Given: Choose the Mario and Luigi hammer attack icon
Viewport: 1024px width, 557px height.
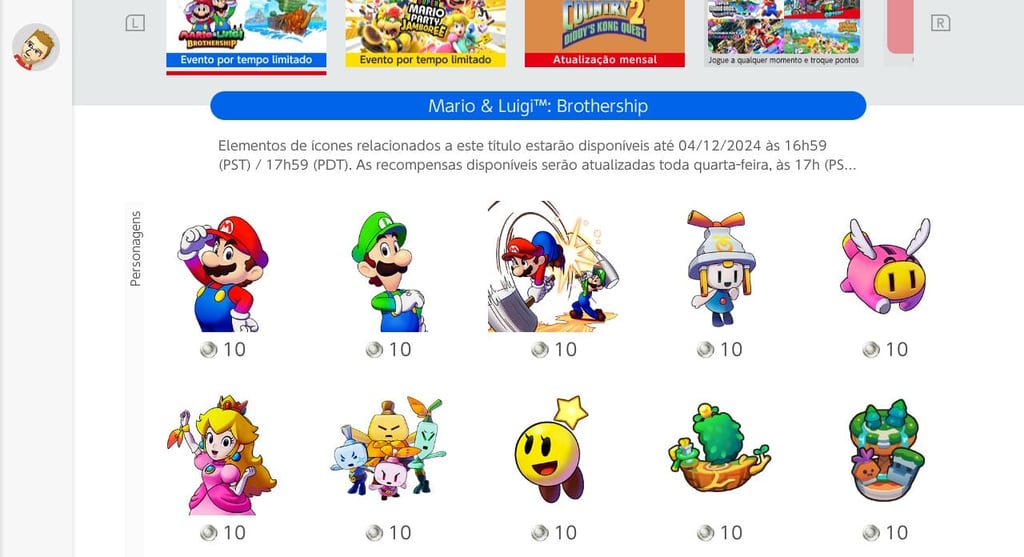Looking at the screenshot, I should click(554, 266).
